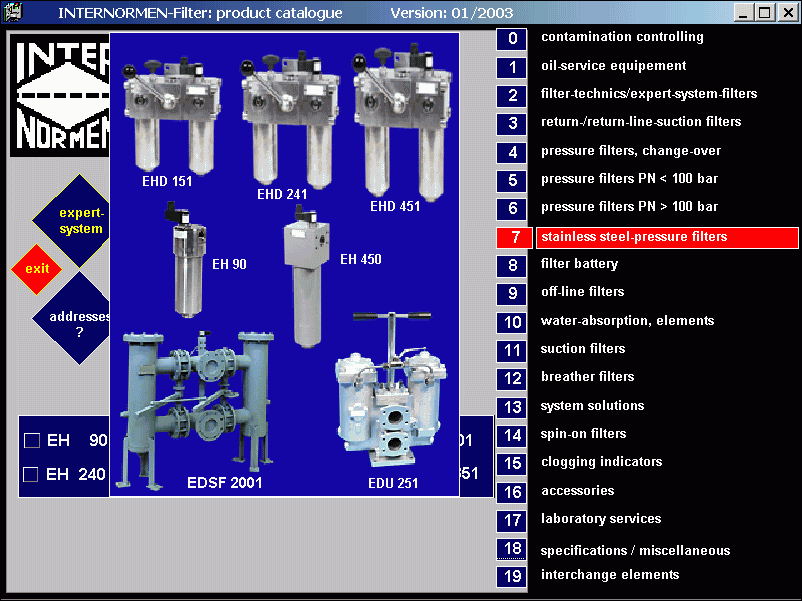Open 'filter-technics/expert-system-filters' entry

click(649, 94)
